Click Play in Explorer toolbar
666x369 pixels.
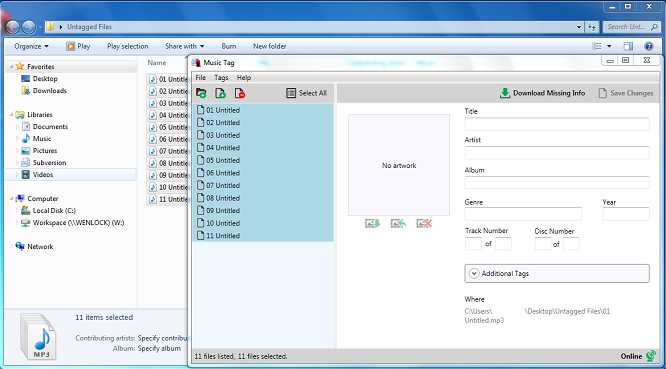pos(78,46)
